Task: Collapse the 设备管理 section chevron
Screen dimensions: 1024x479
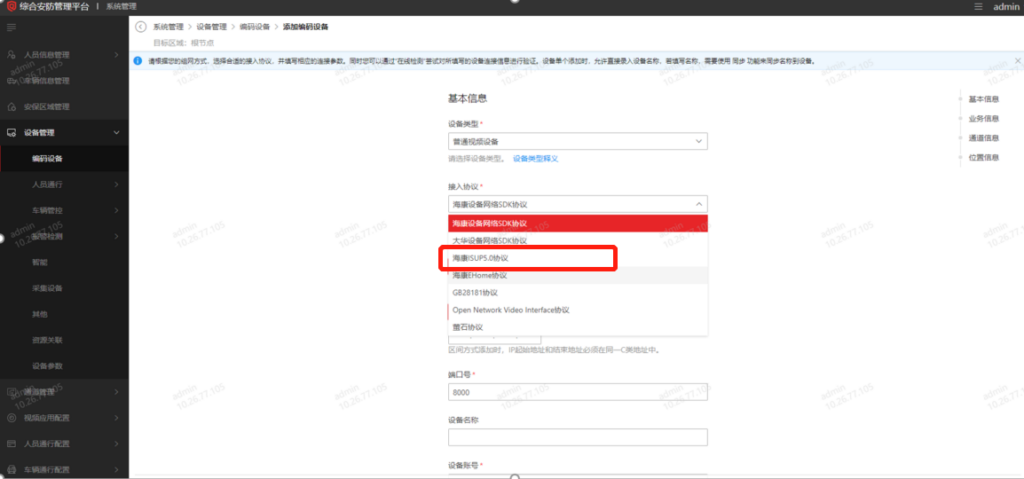Action: point(117,133)
